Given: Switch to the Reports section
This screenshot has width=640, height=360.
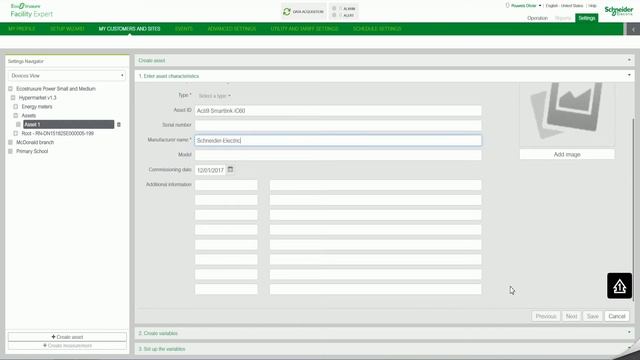Looking at the screenshot, I should click(x=563, y=18).
